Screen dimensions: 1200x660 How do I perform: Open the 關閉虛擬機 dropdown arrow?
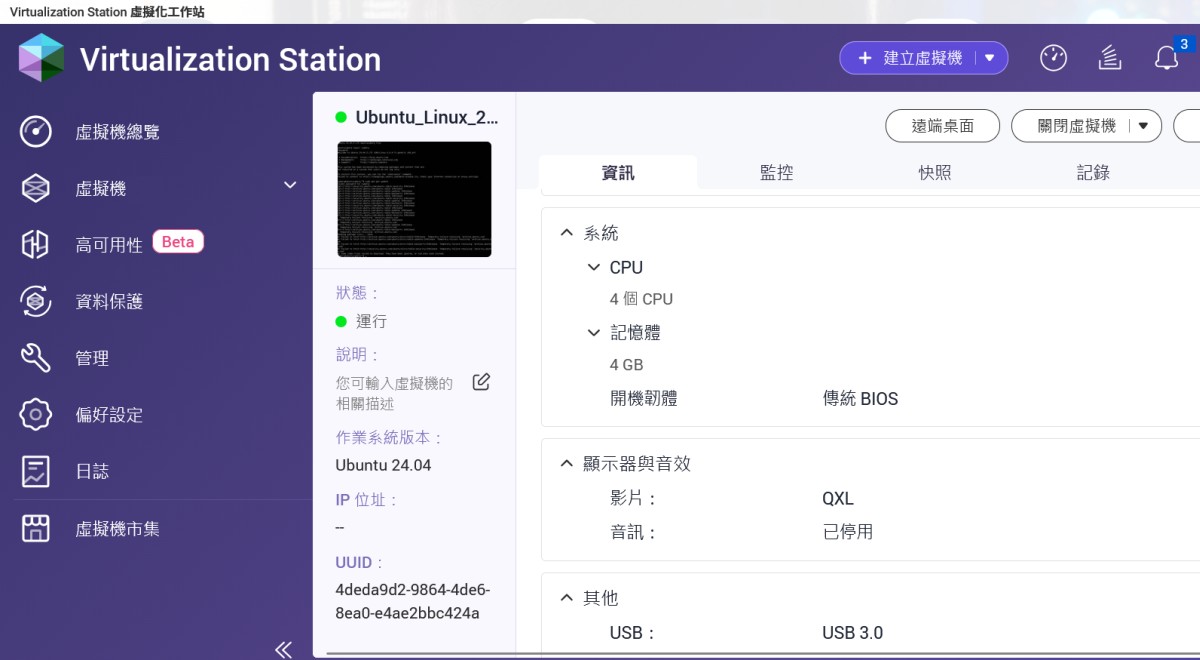point(1143,126)
